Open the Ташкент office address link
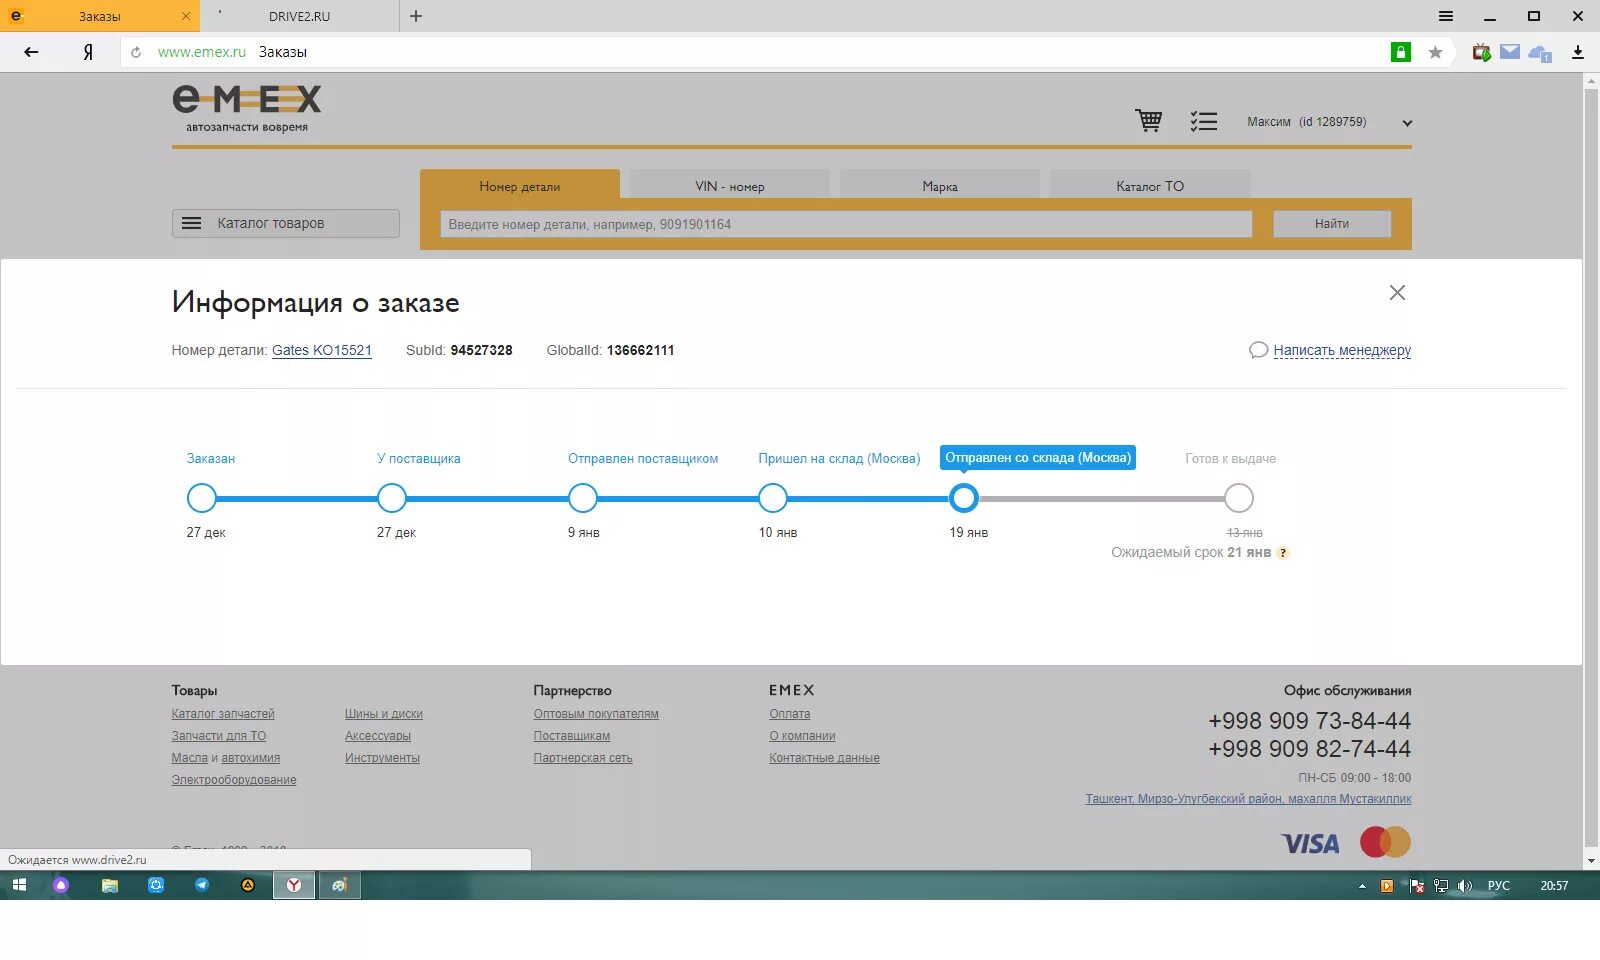 pos(1249,799)
